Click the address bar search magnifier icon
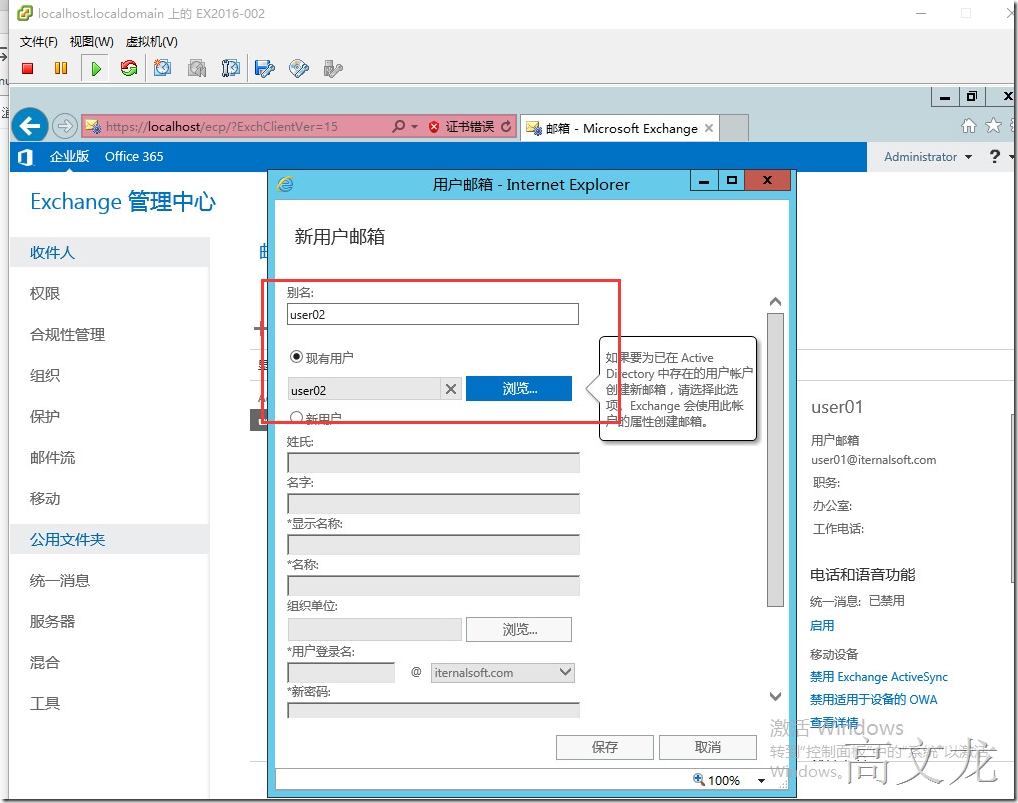Image resolution: width=1018 pixels, height=803 pixels. click(399, 126)
